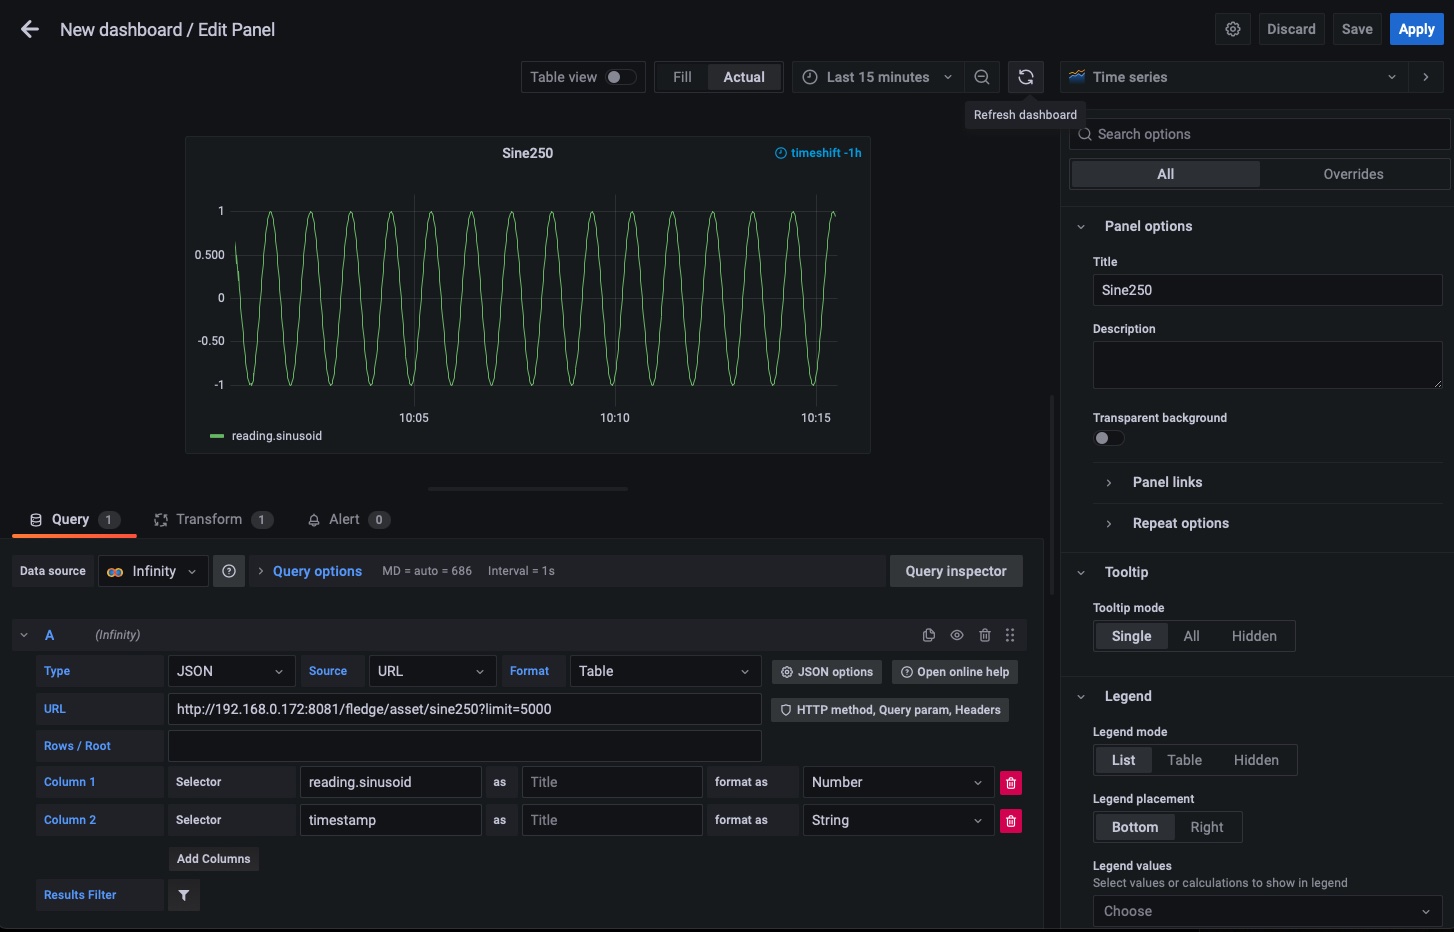Click the URL input field
Screen dimensions: 1454x932
(x=464, y=709)
